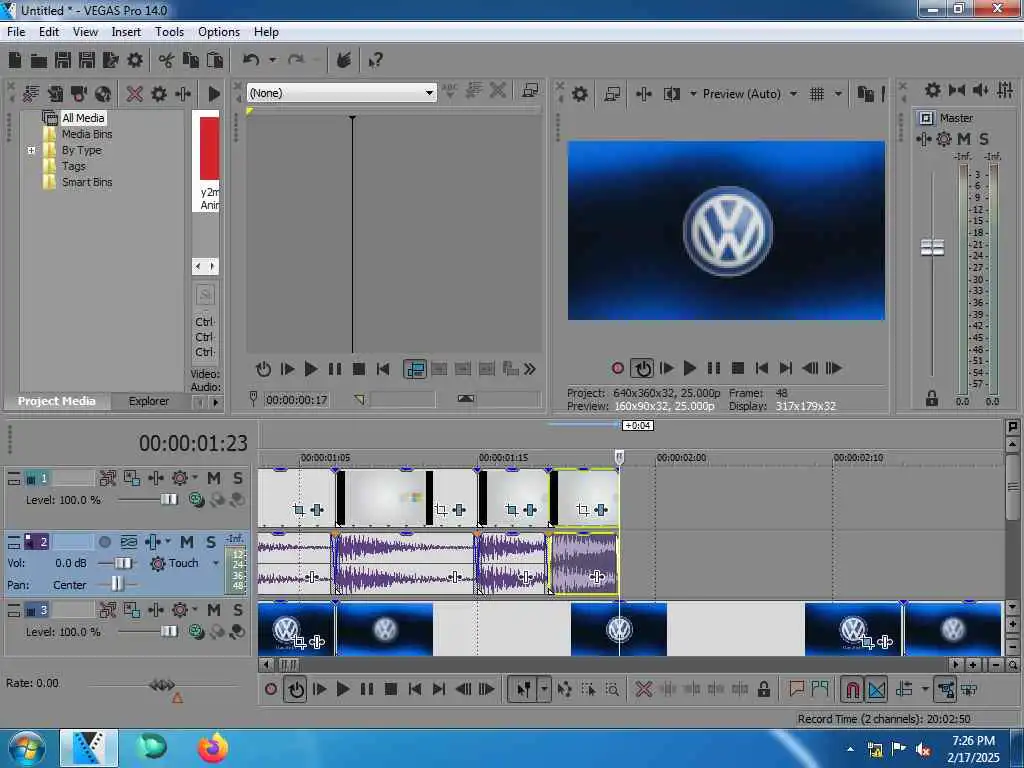Solo audio track 2

pyautogui.click(x=210, y=542)
